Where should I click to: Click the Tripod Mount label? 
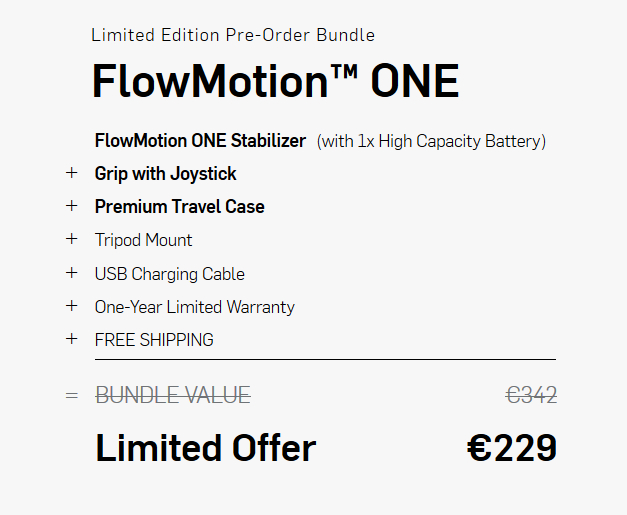pos(144,240)
